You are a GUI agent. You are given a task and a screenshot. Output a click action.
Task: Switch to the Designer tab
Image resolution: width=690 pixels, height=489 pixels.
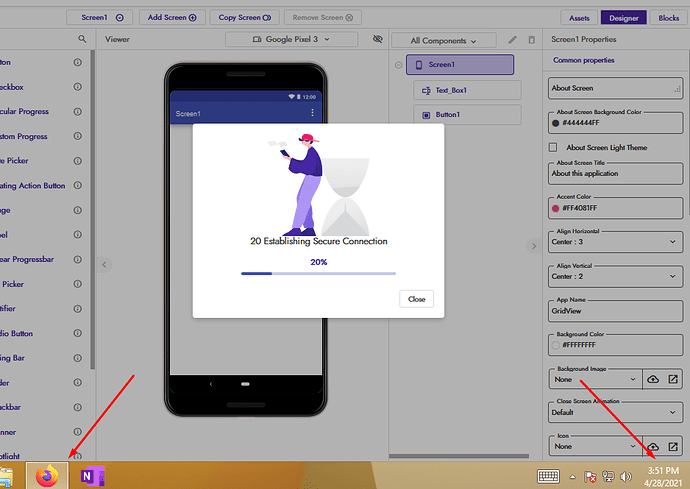[624, 18]
